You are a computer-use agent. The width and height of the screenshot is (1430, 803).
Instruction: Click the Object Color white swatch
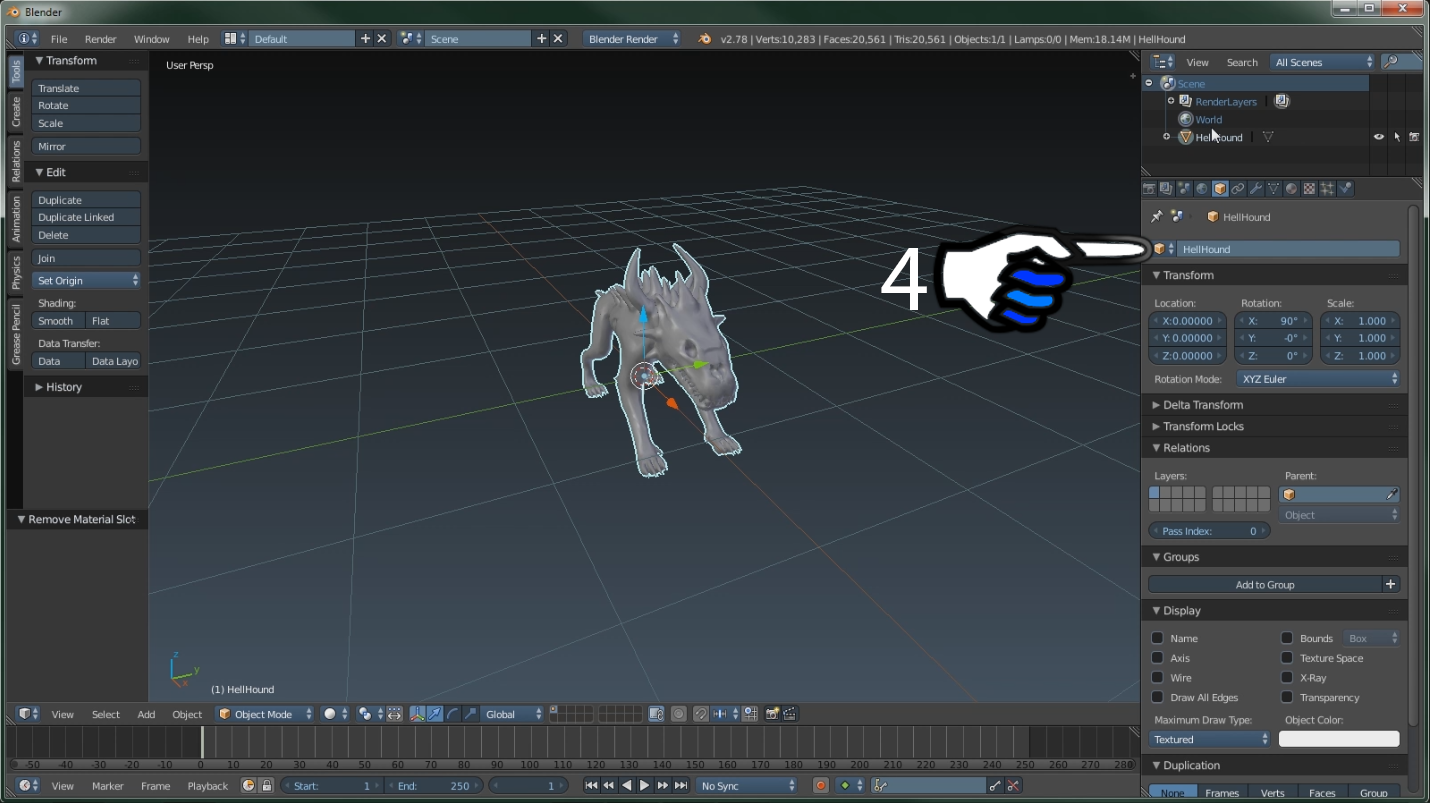[x=1339, y=739]
